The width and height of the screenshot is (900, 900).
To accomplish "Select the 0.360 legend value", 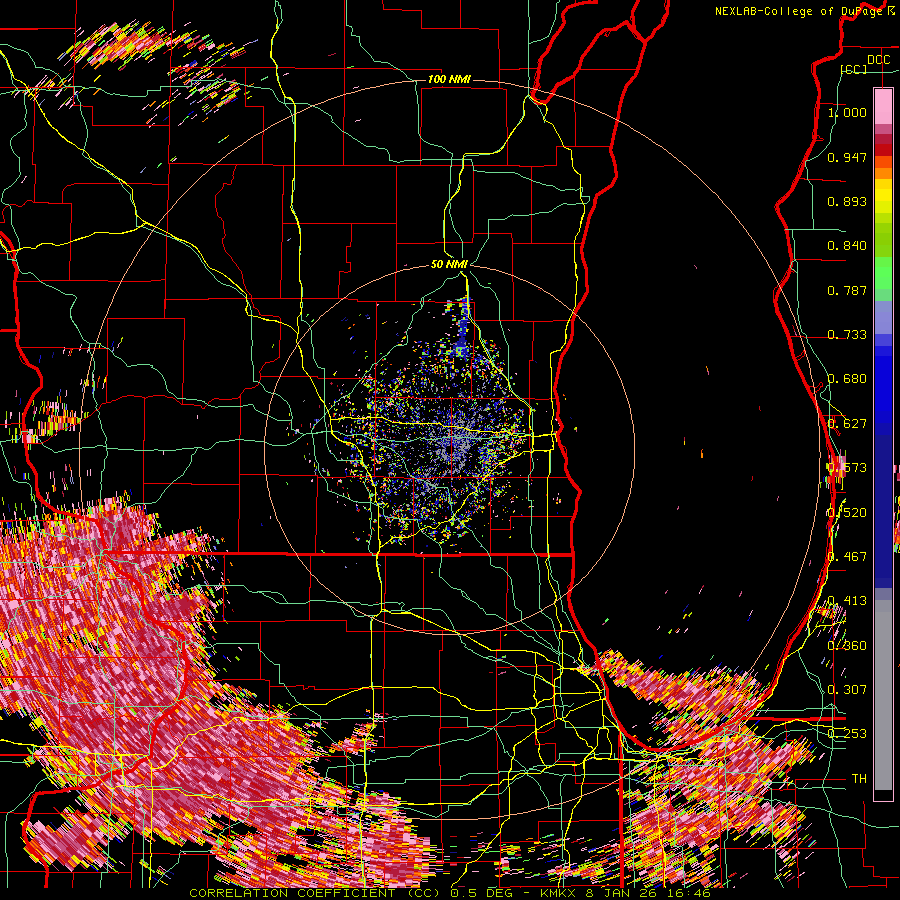I will 847,645.
